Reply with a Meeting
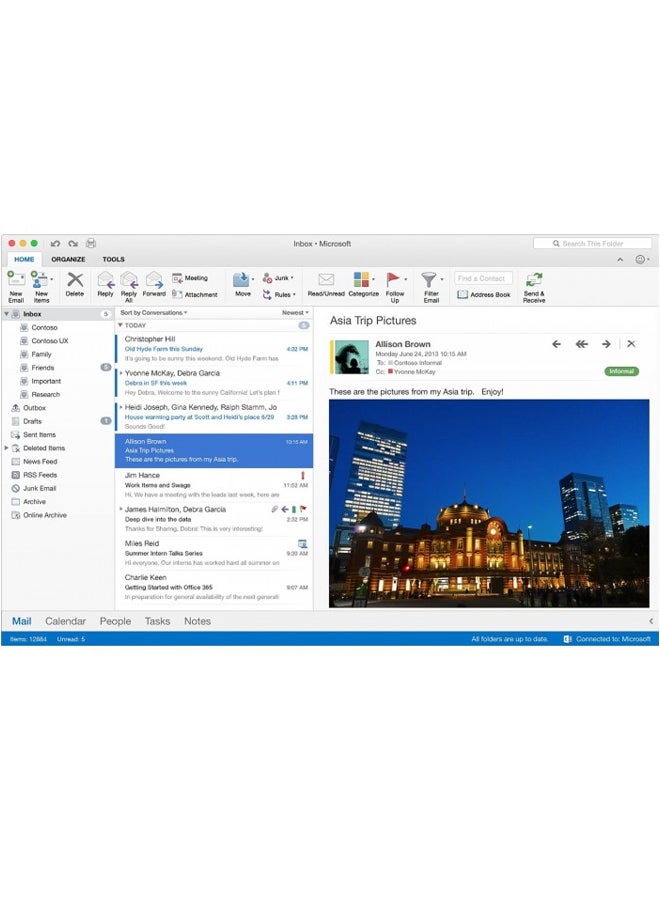Screen dimensions: 660x900 (190, 278)
